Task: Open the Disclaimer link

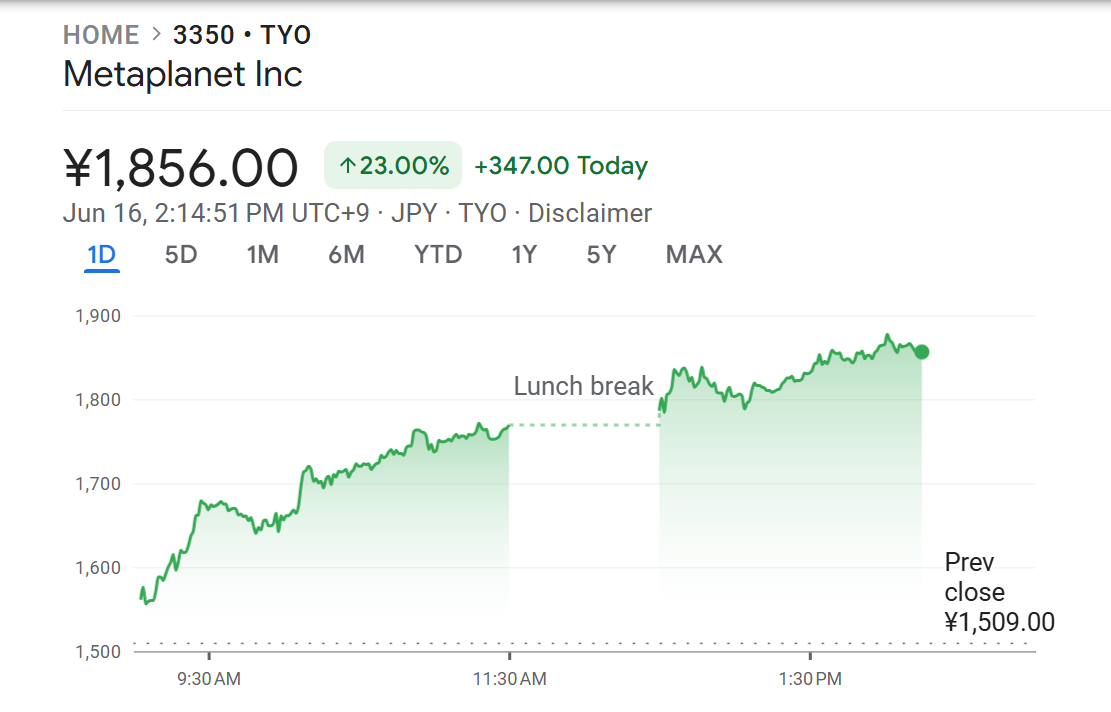Action: pyautogui.click(x=590, y=213)
